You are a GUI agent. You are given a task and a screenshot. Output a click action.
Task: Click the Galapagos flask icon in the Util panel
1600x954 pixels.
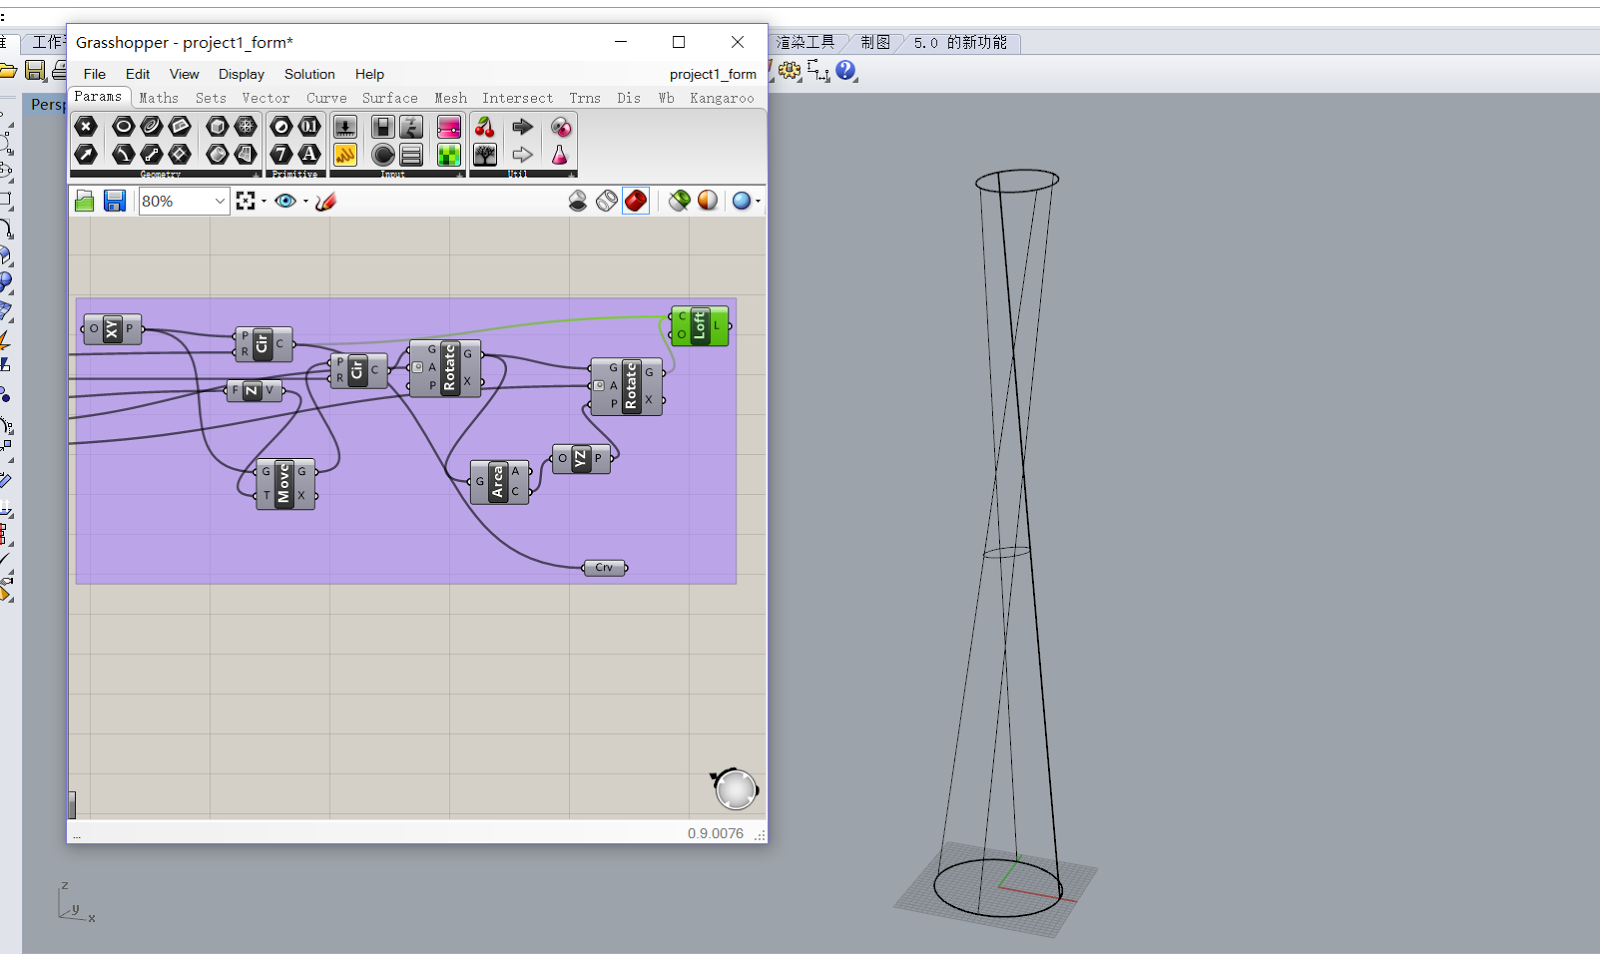coord(558,155)
